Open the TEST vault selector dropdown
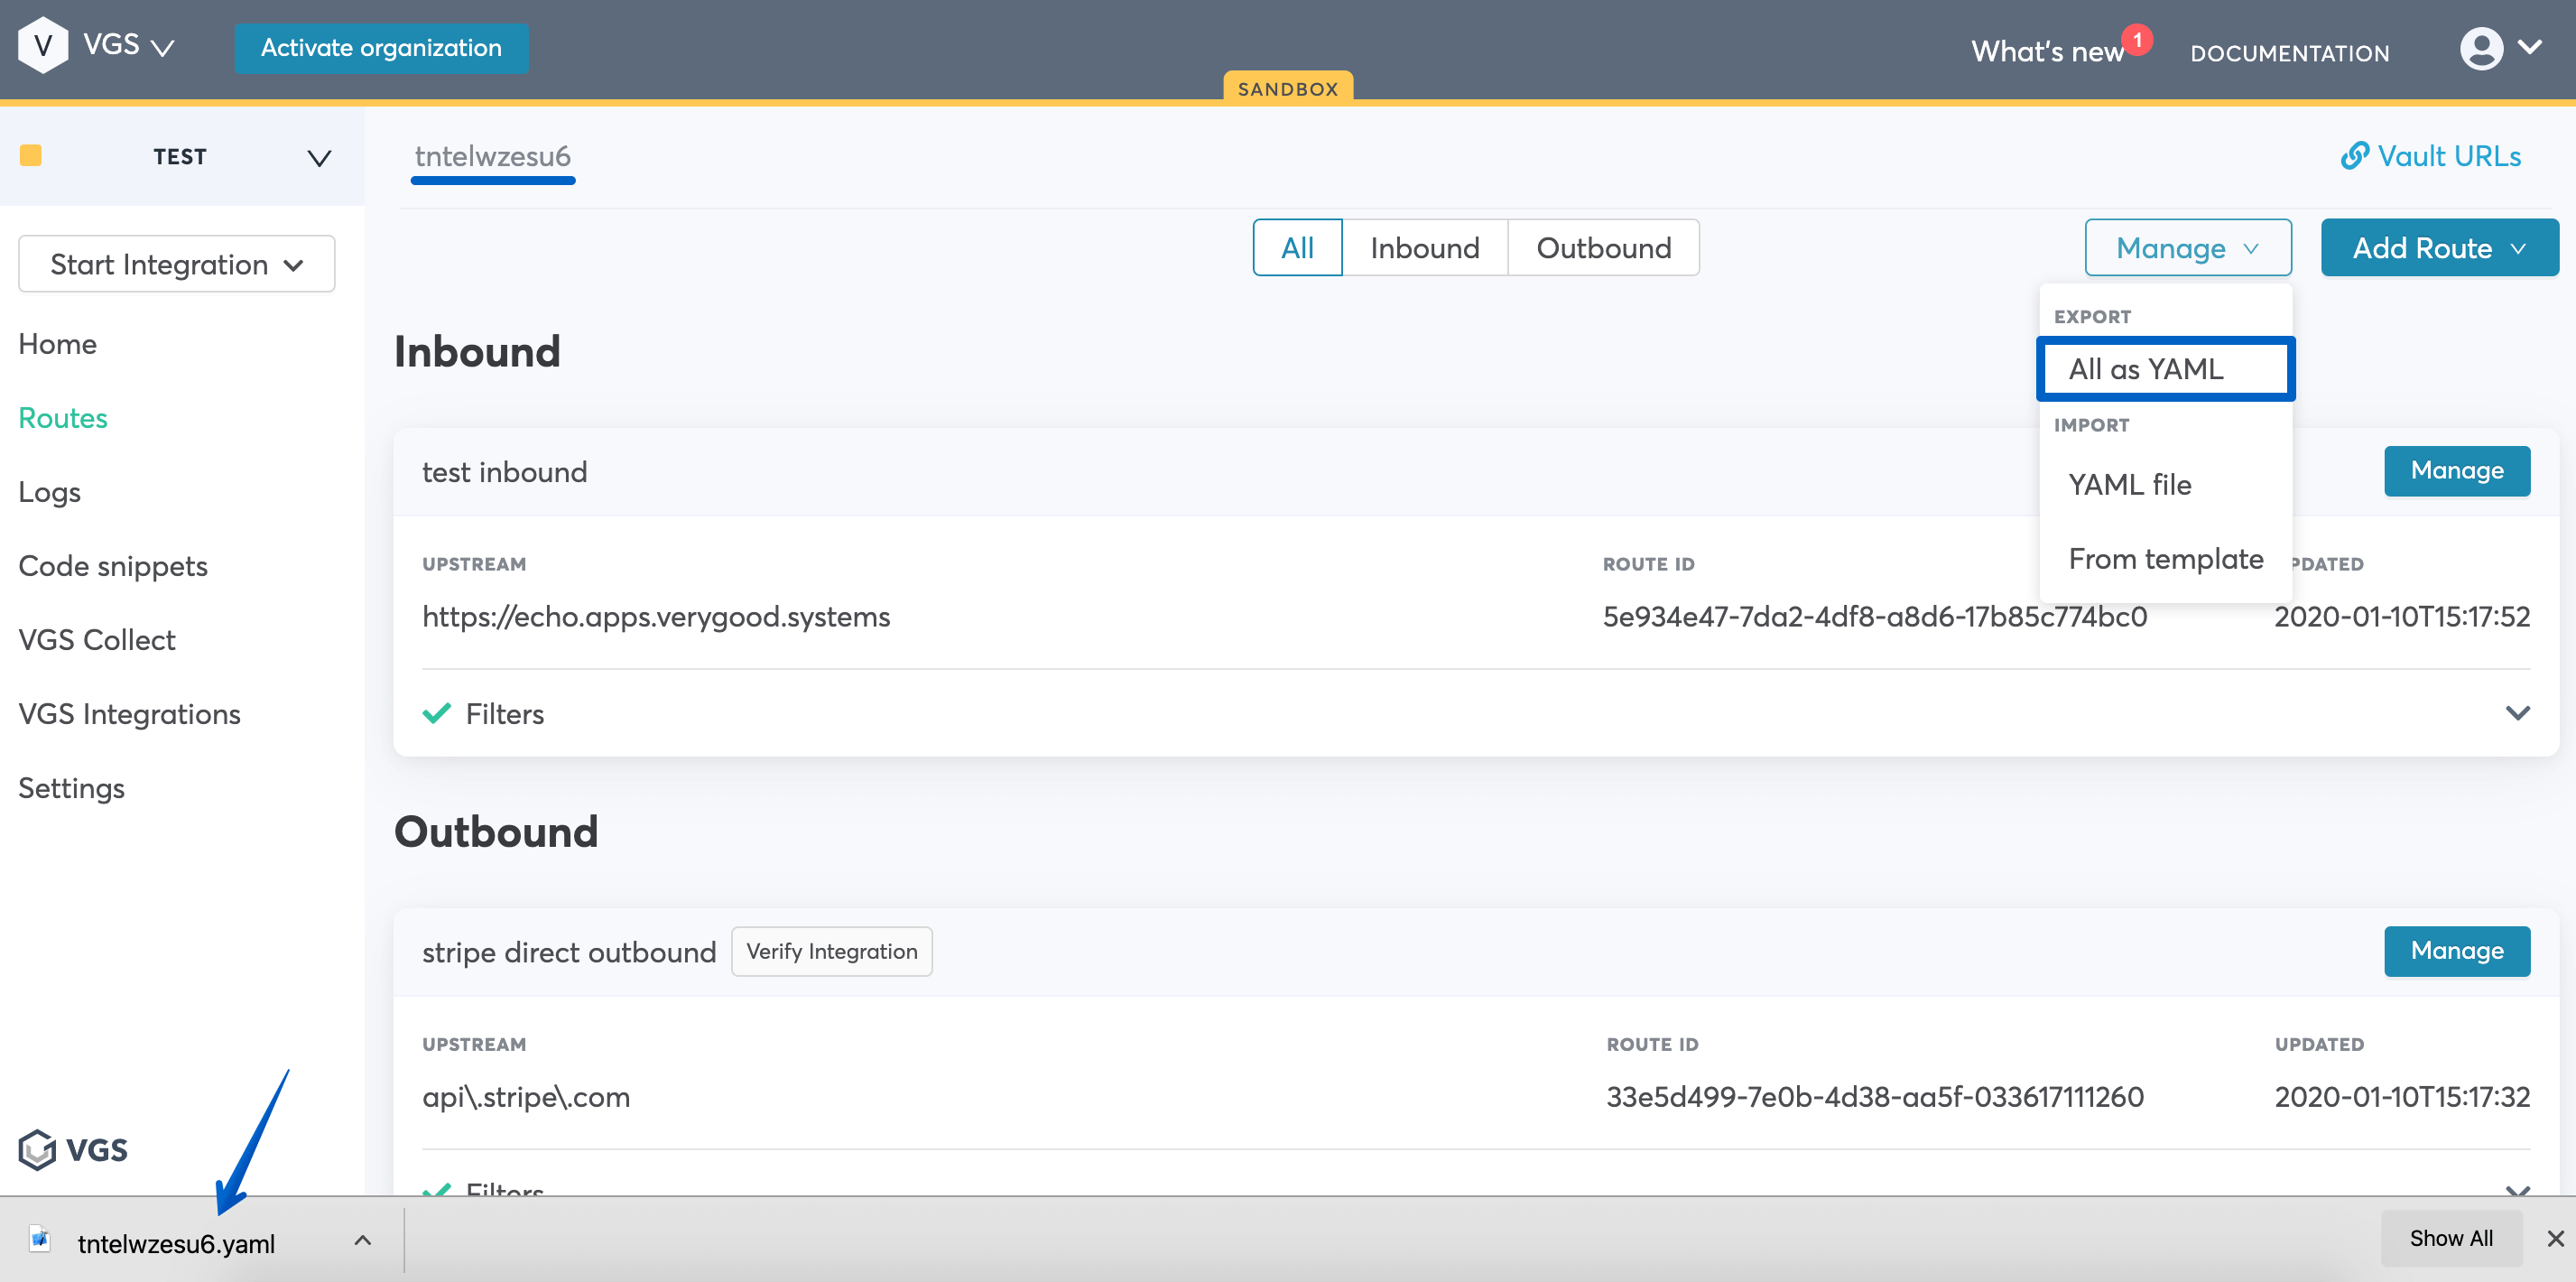The image size is (2576, 1282). pyautogui.click(x=319, y=158)
